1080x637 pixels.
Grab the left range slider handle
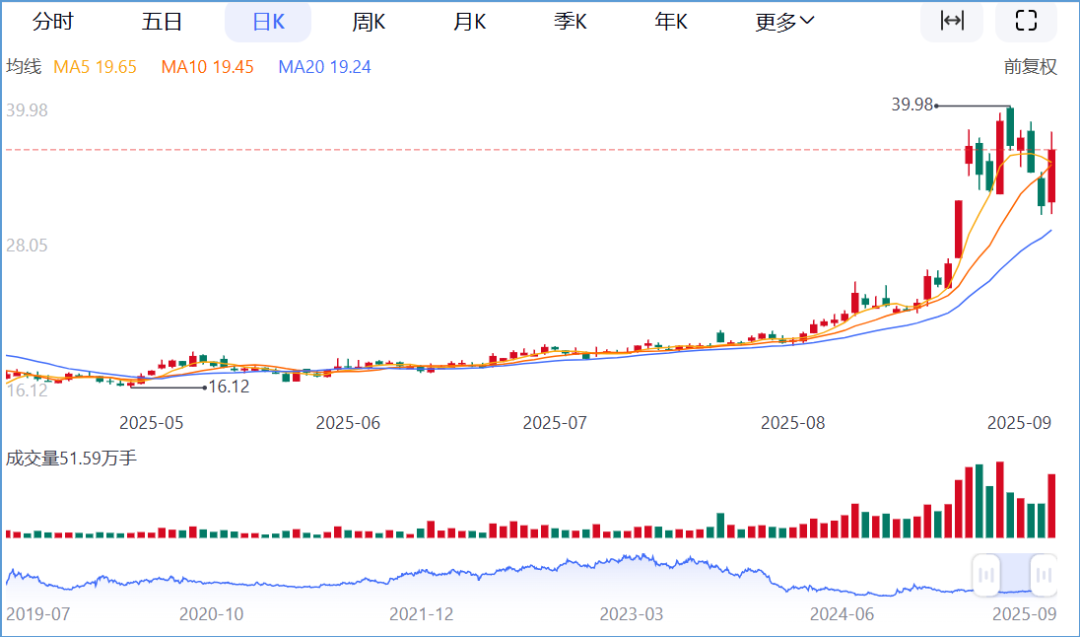point(986,574)
